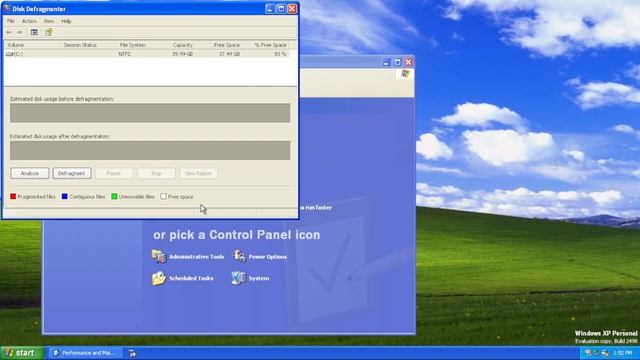Click the Disk Defragmenter title bar icon
The height and width of the screenshot is (360, 640).
pyautogui.click(x=7, y=8)
